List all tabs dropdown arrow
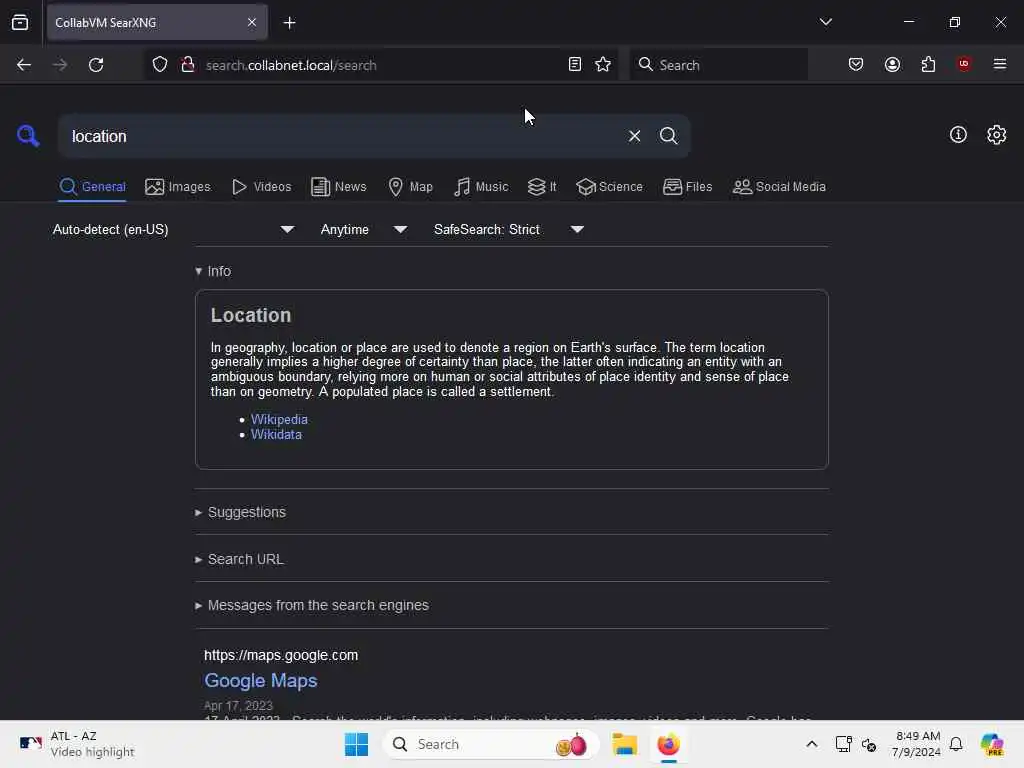1024x768 pixels. click(825, 22)
